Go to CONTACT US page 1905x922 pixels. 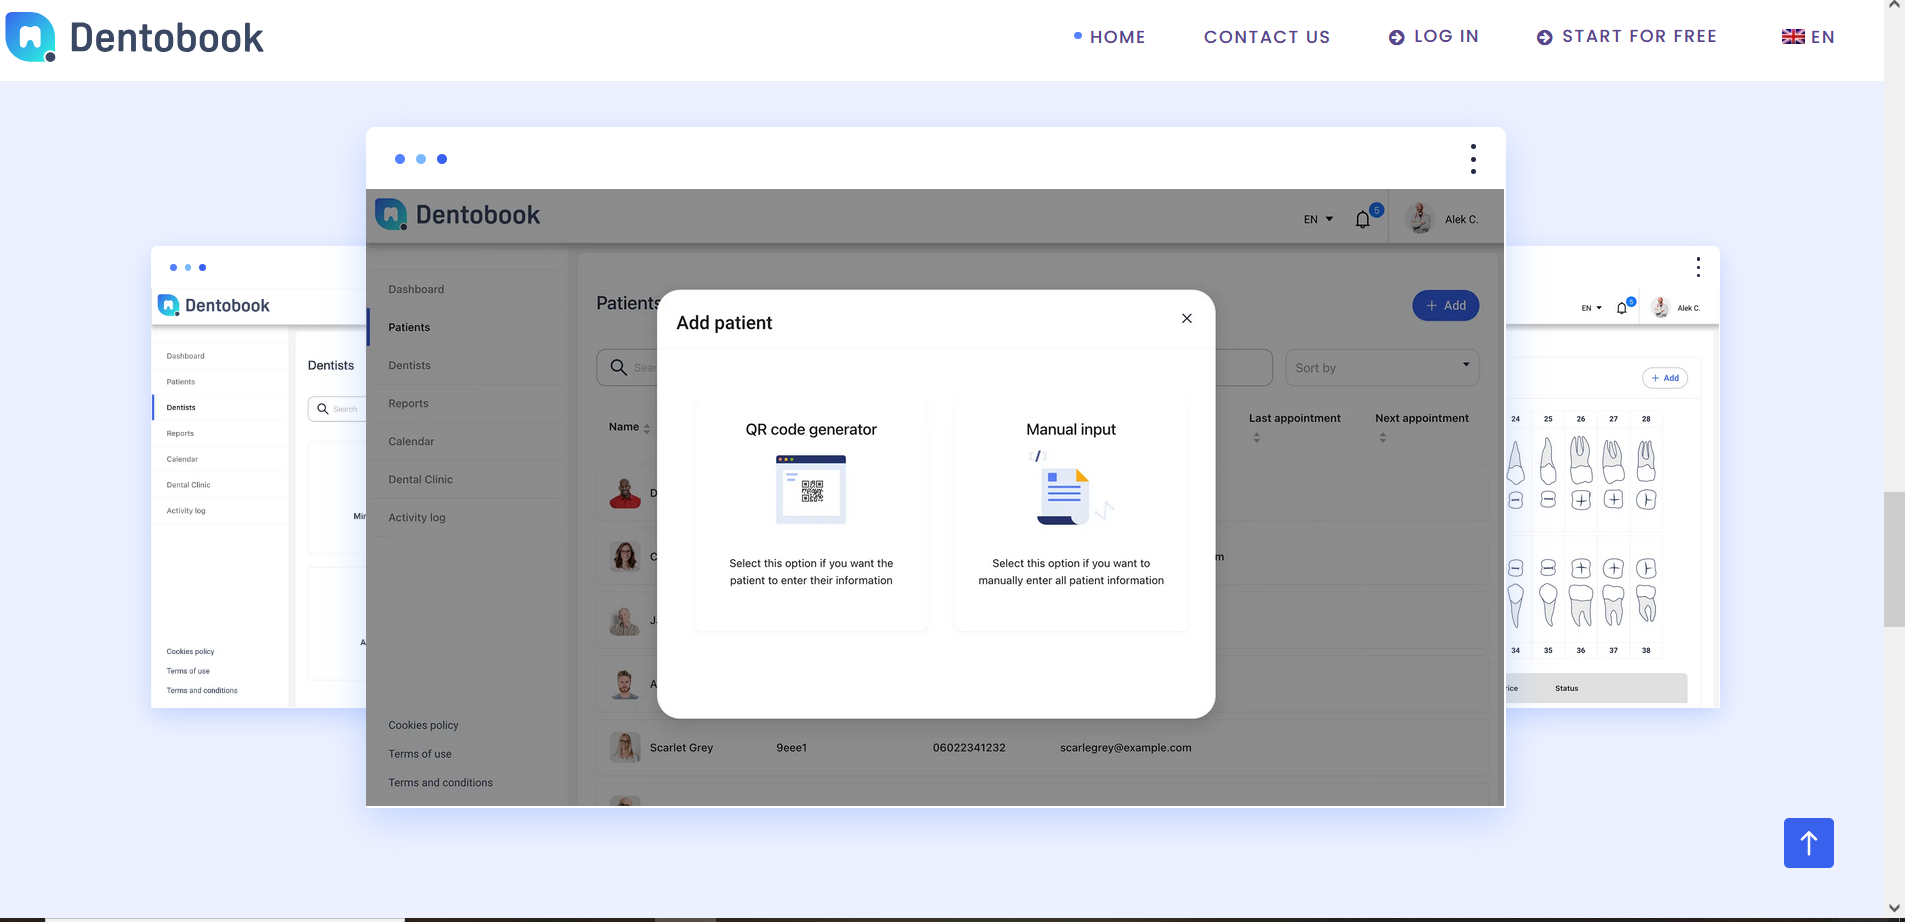1267,37
